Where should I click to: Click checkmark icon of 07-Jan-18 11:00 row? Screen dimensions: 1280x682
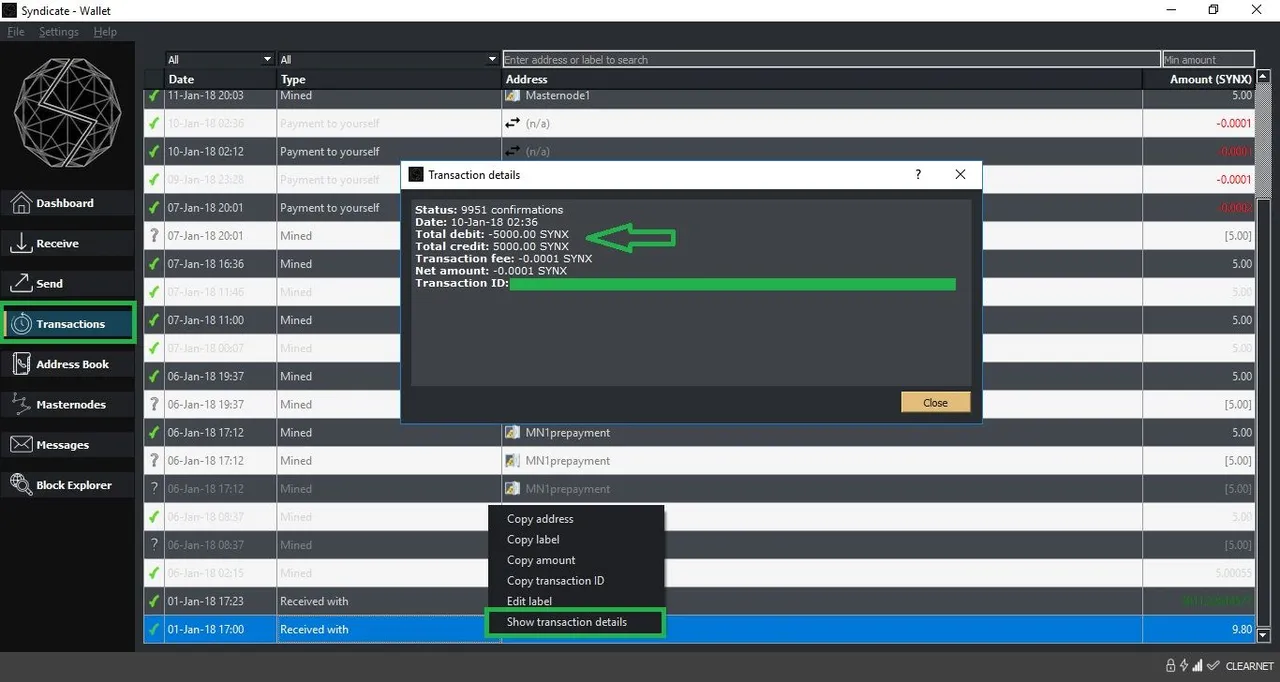(154, 320)
